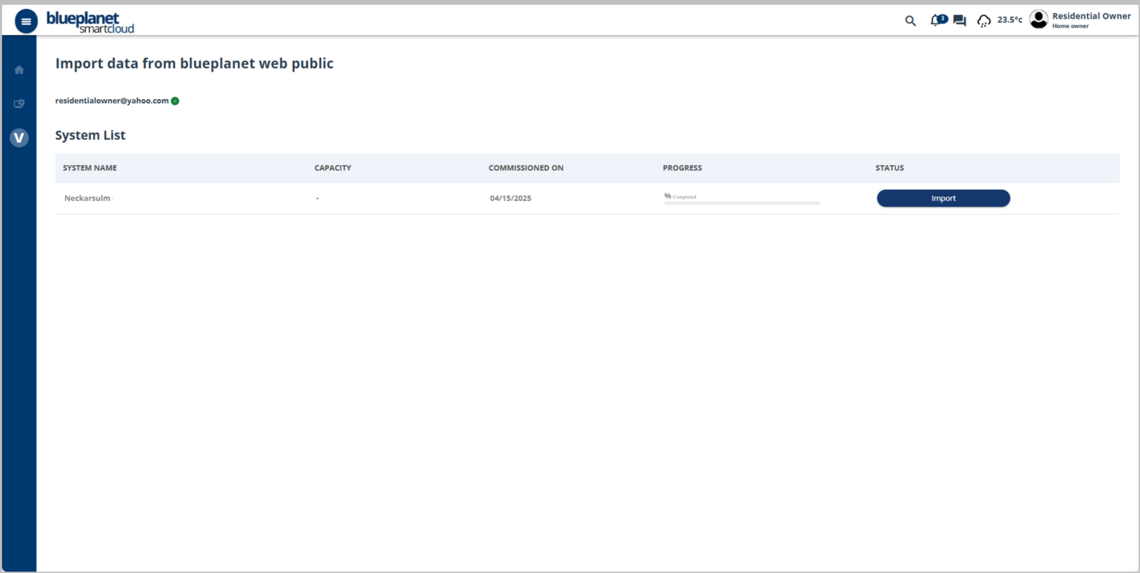Open the Residential Owner account menu
This screenshot has height=573, width=1140.
(x=1091, y=17)
